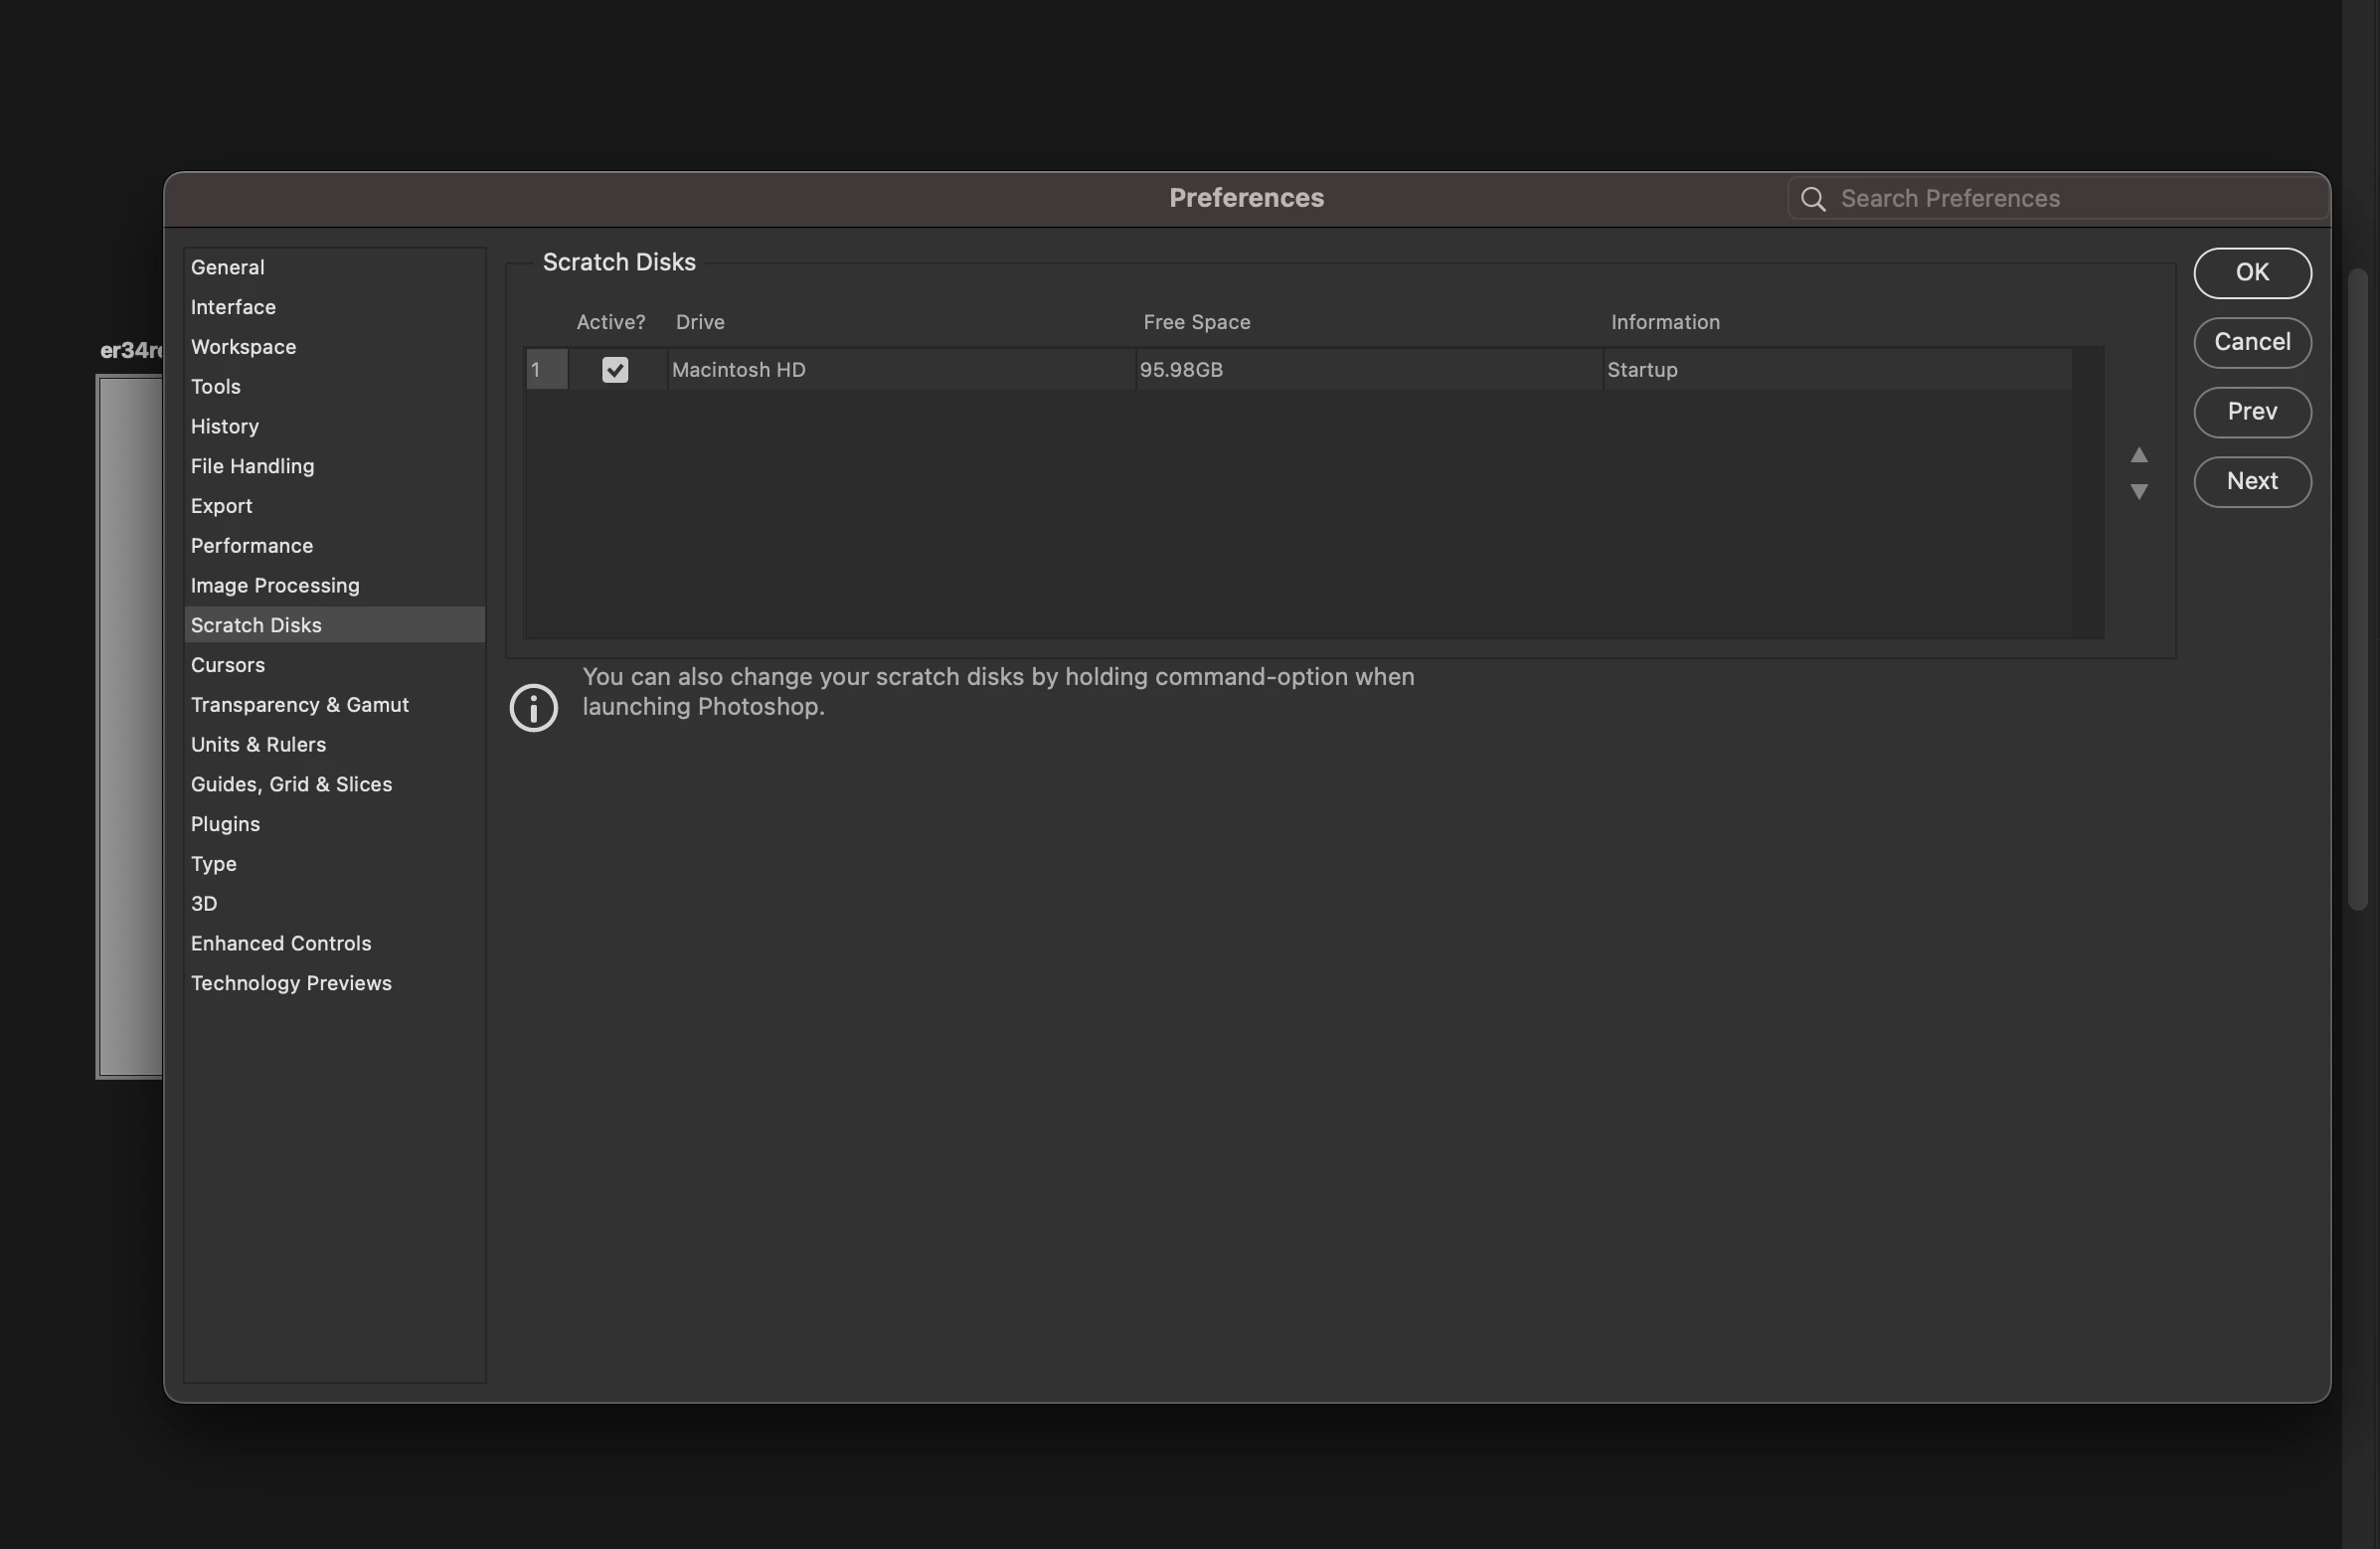Click the Next button
2380x1549 pixels.
pos(2252,481)
